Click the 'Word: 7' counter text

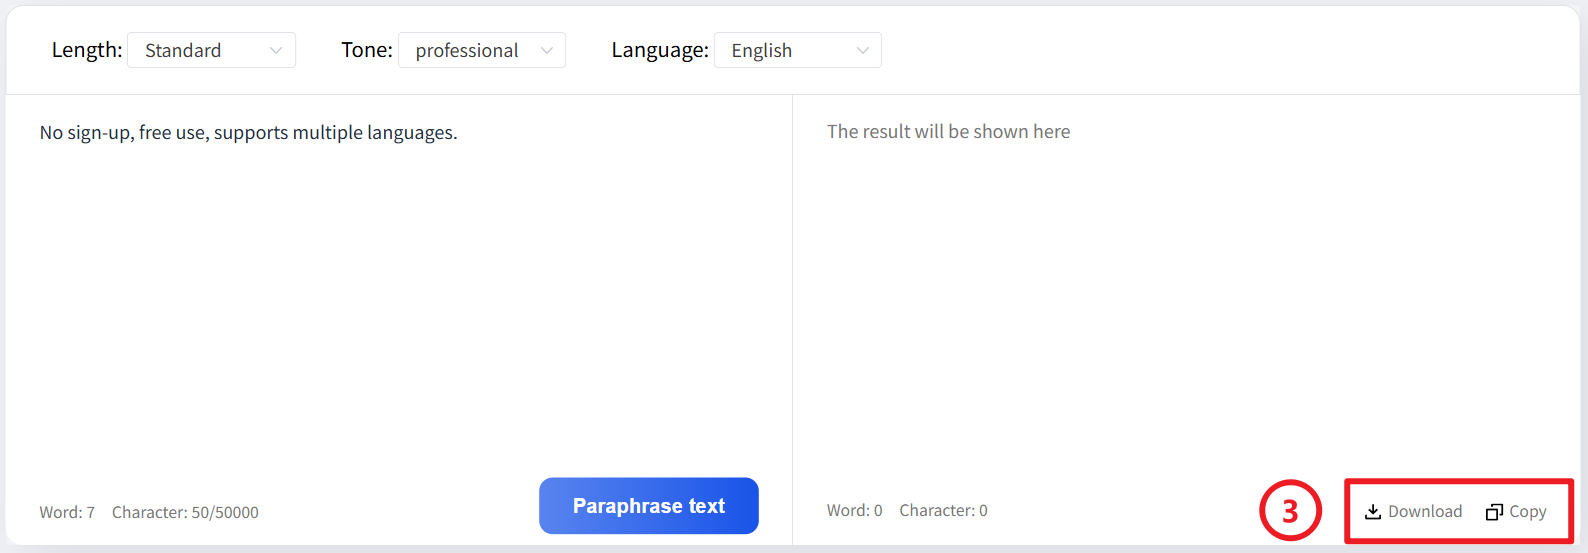coord(67,513)
